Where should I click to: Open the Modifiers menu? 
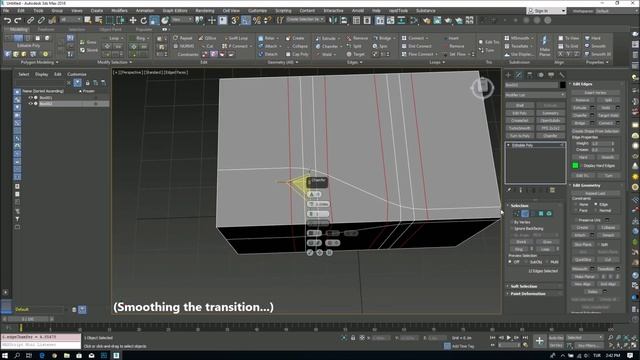click(119, 11)
